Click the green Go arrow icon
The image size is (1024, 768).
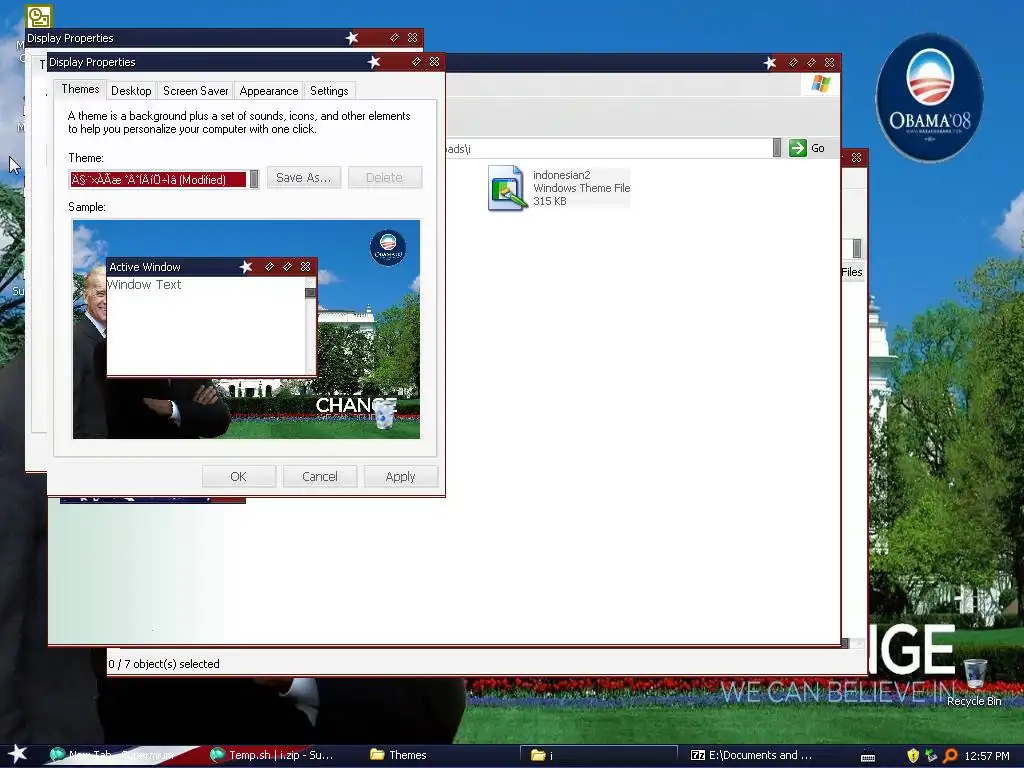(x=797, y=148)
